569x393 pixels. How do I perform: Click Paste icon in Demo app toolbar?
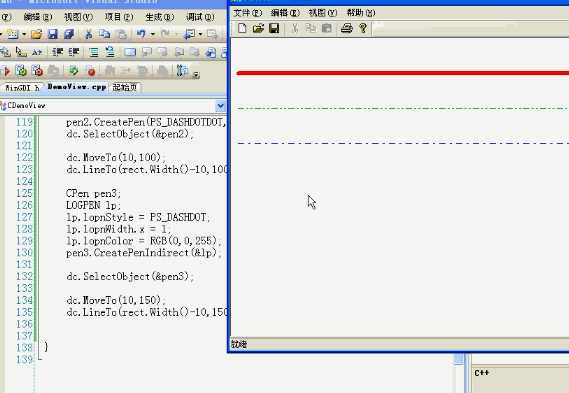click(x=327, y=28)
